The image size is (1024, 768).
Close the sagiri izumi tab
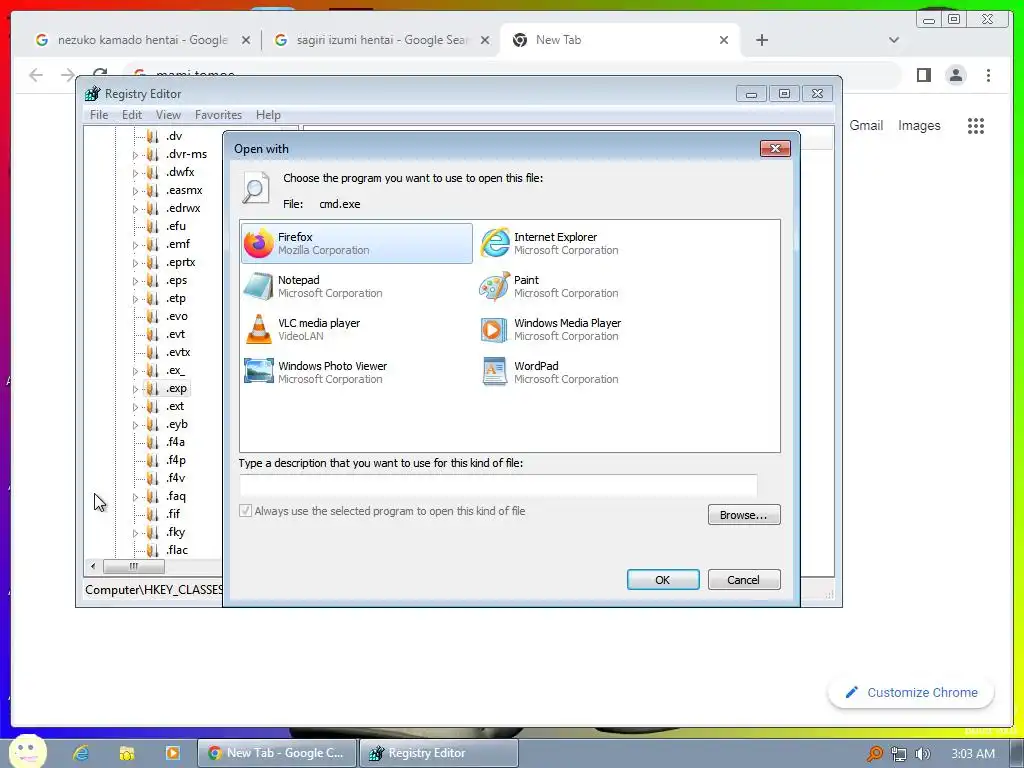click(x=485, y=40)
